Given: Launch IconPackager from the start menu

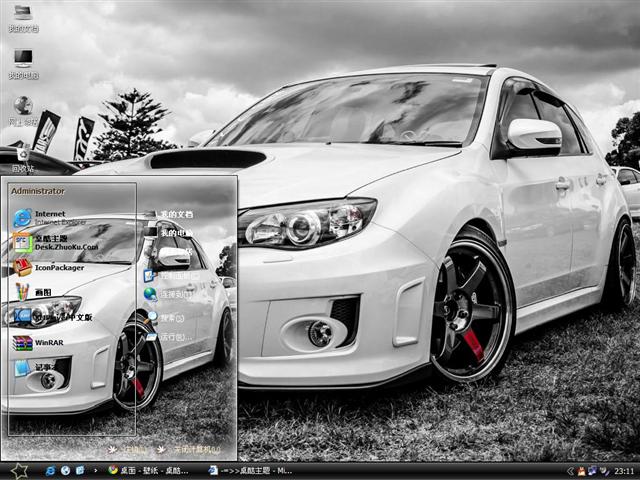Looking at the screenshot, I should click(x=48, y=268).
